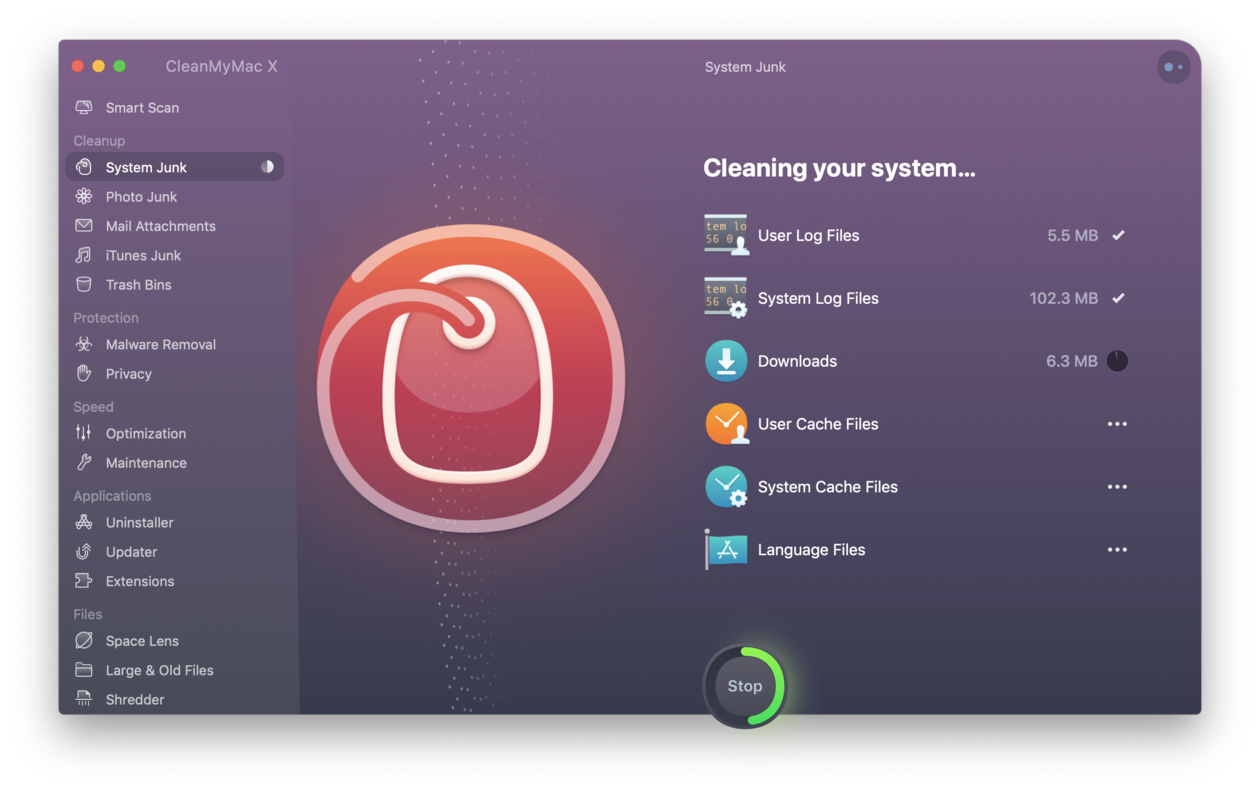Expand options for User Cache Files
Image resolution: width=1260 pixels, height=792 pixels.
coord(1117,423)
